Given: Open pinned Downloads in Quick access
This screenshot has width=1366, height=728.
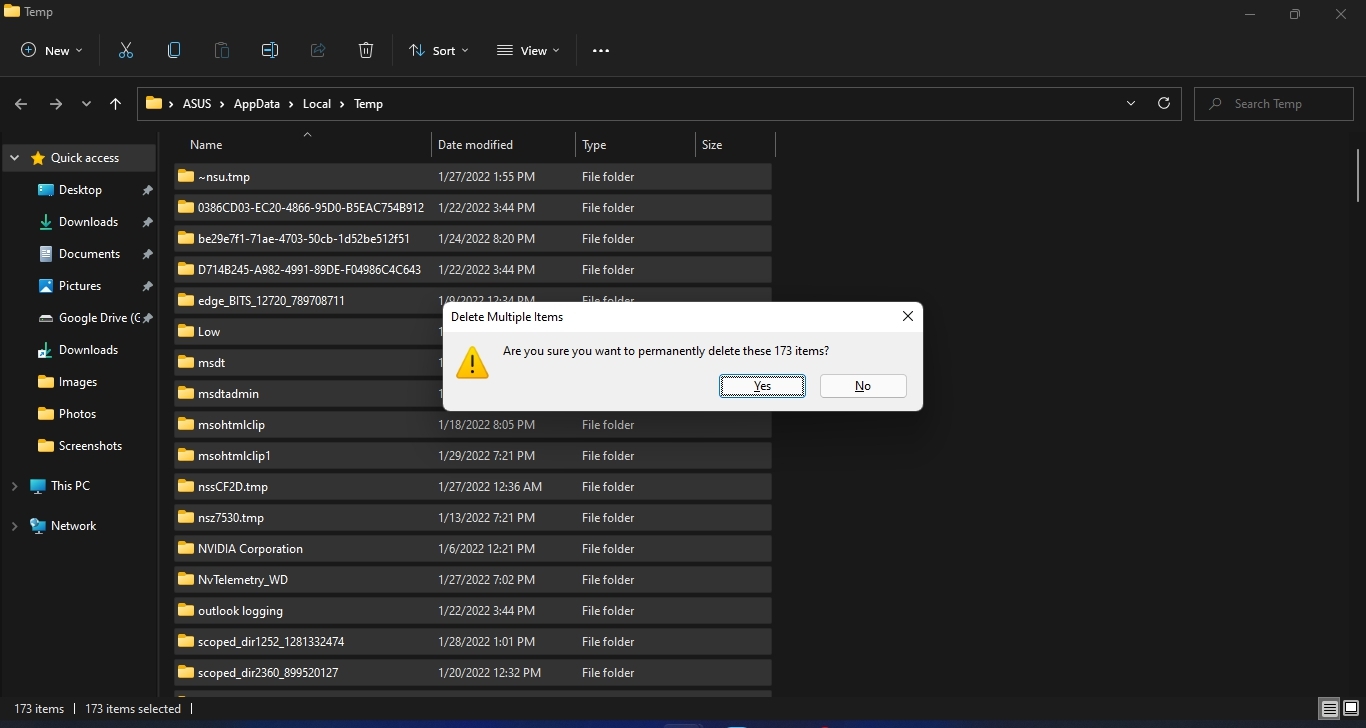Looking at the screenshot, I should 88,222.
